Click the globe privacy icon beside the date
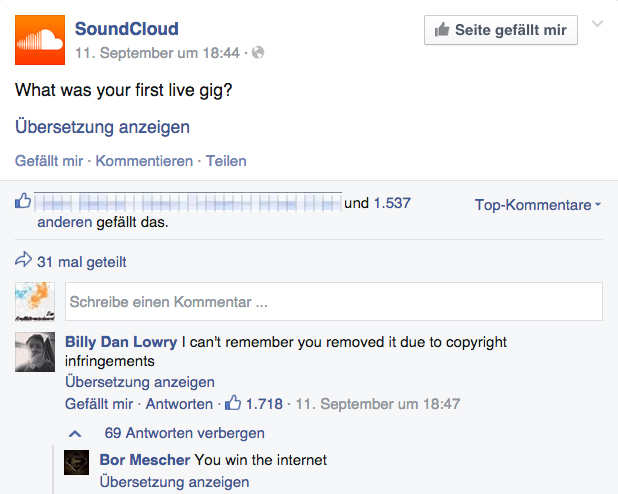The width and height of the screenshot is (618, 494). (259, 51)
